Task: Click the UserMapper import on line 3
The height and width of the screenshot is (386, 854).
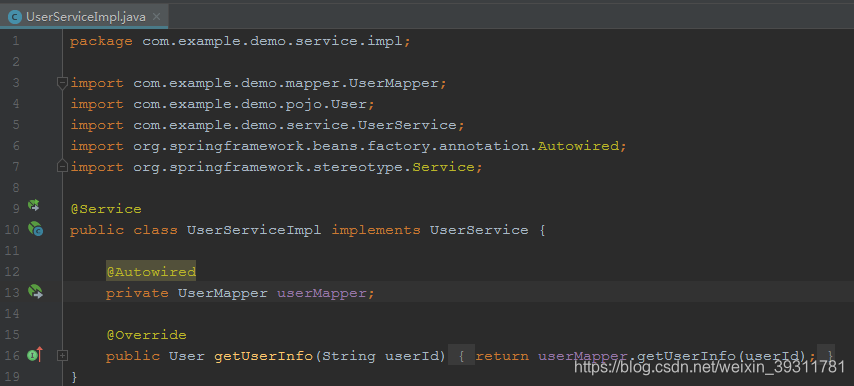Action: (393, 83)
